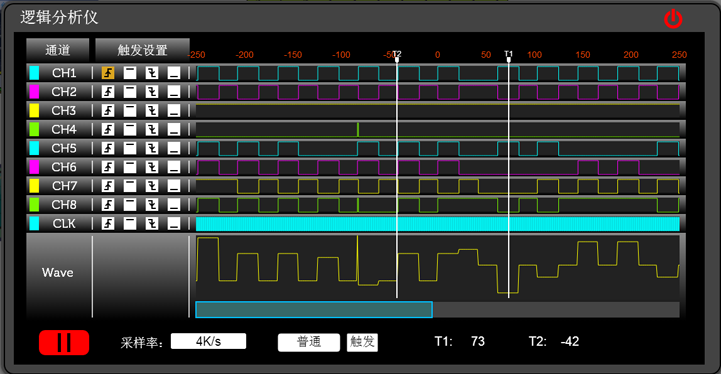Set CH3 high level trigger icon
Screen dimensions: 721x374
pos(130,110)
